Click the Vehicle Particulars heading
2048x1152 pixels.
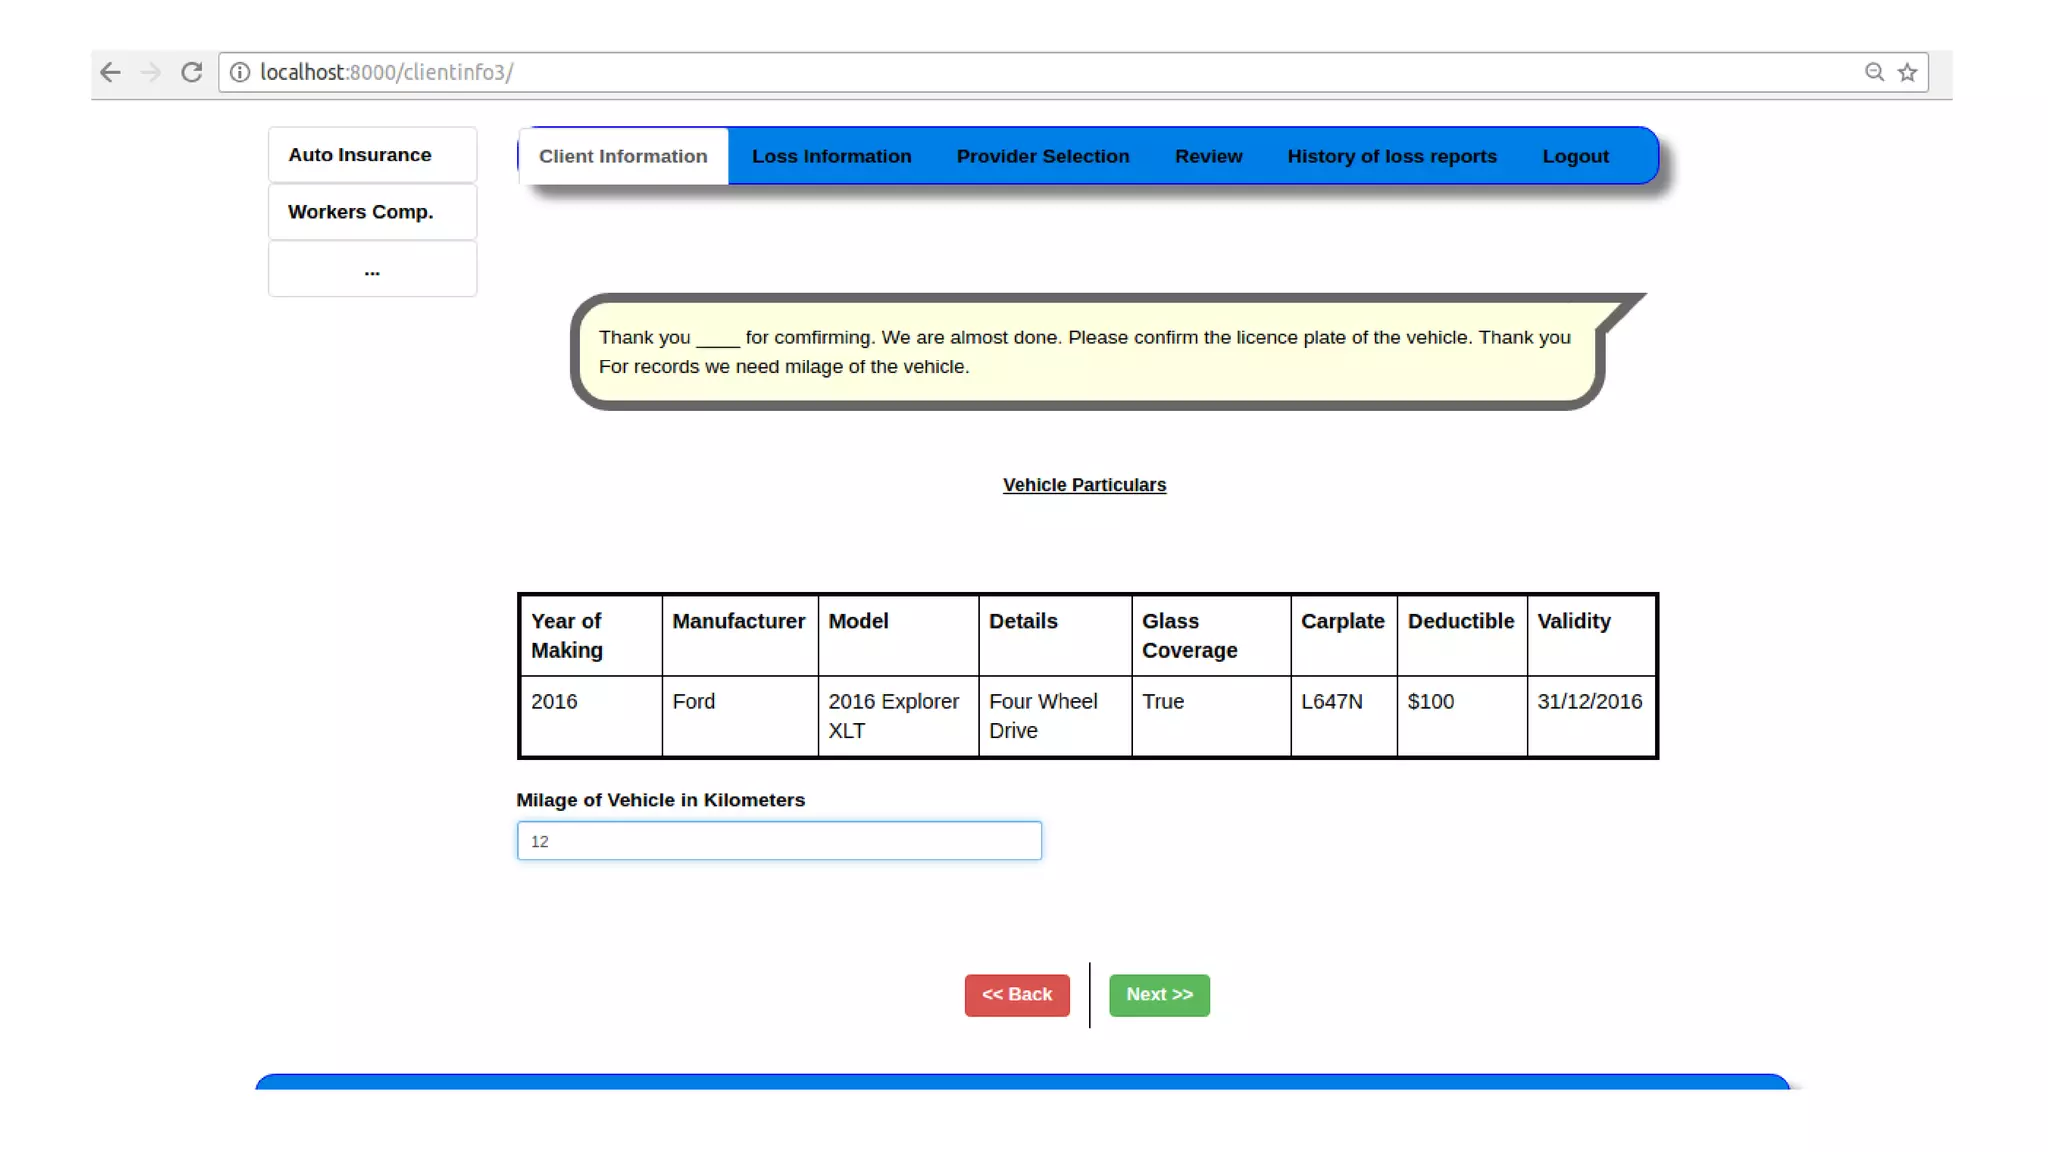coord(1084,485)
